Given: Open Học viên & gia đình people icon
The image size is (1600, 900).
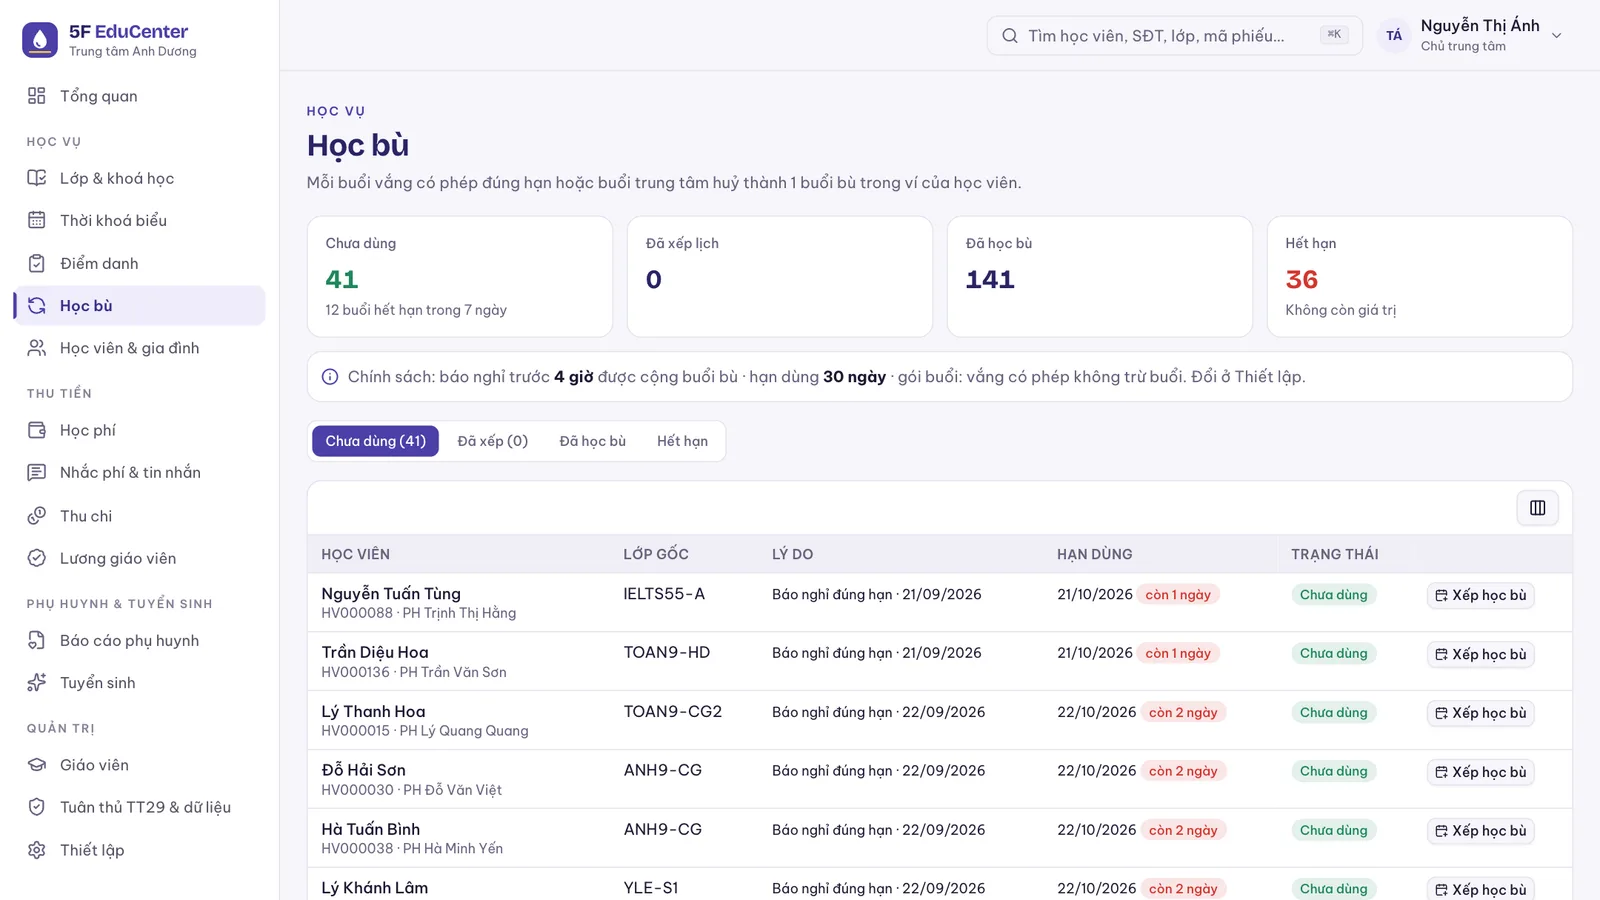Looking at the screenshot, I should 37,348.
